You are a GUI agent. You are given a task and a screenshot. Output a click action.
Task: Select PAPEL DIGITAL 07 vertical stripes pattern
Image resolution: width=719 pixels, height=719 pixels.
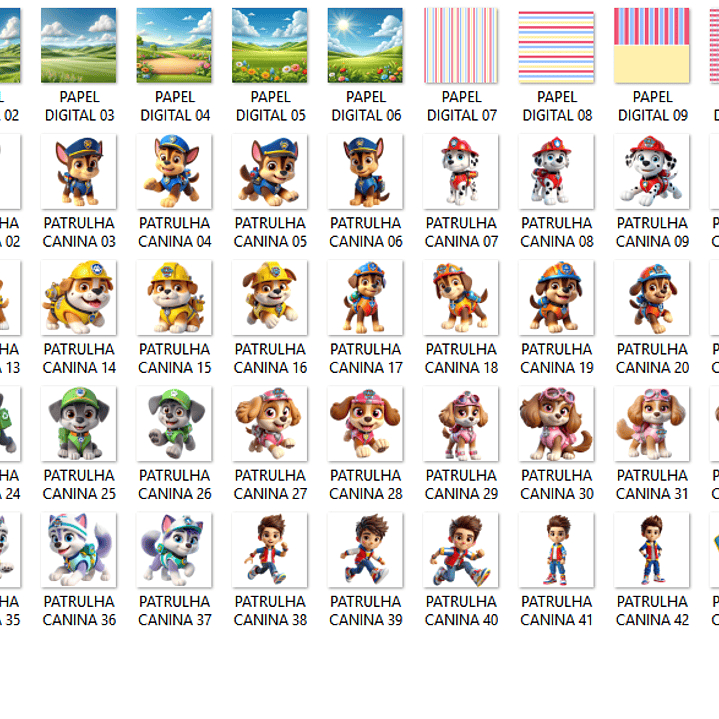point(461,46)
